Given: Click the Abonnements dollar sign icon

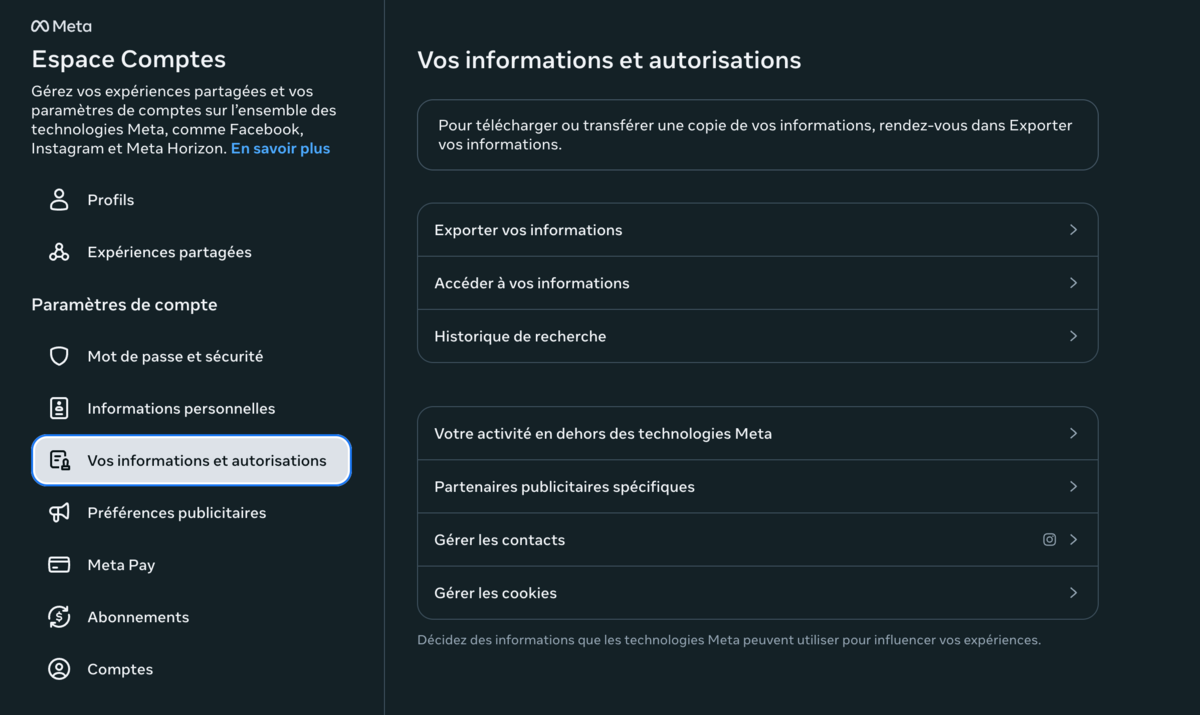Looking at the screenshot, I should (58, 616).
